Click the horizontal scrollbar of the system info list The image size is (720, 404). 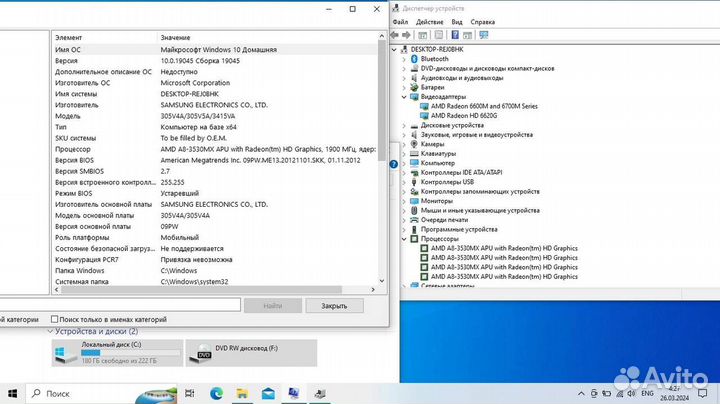pyautogui.click(x=201, y=290)
